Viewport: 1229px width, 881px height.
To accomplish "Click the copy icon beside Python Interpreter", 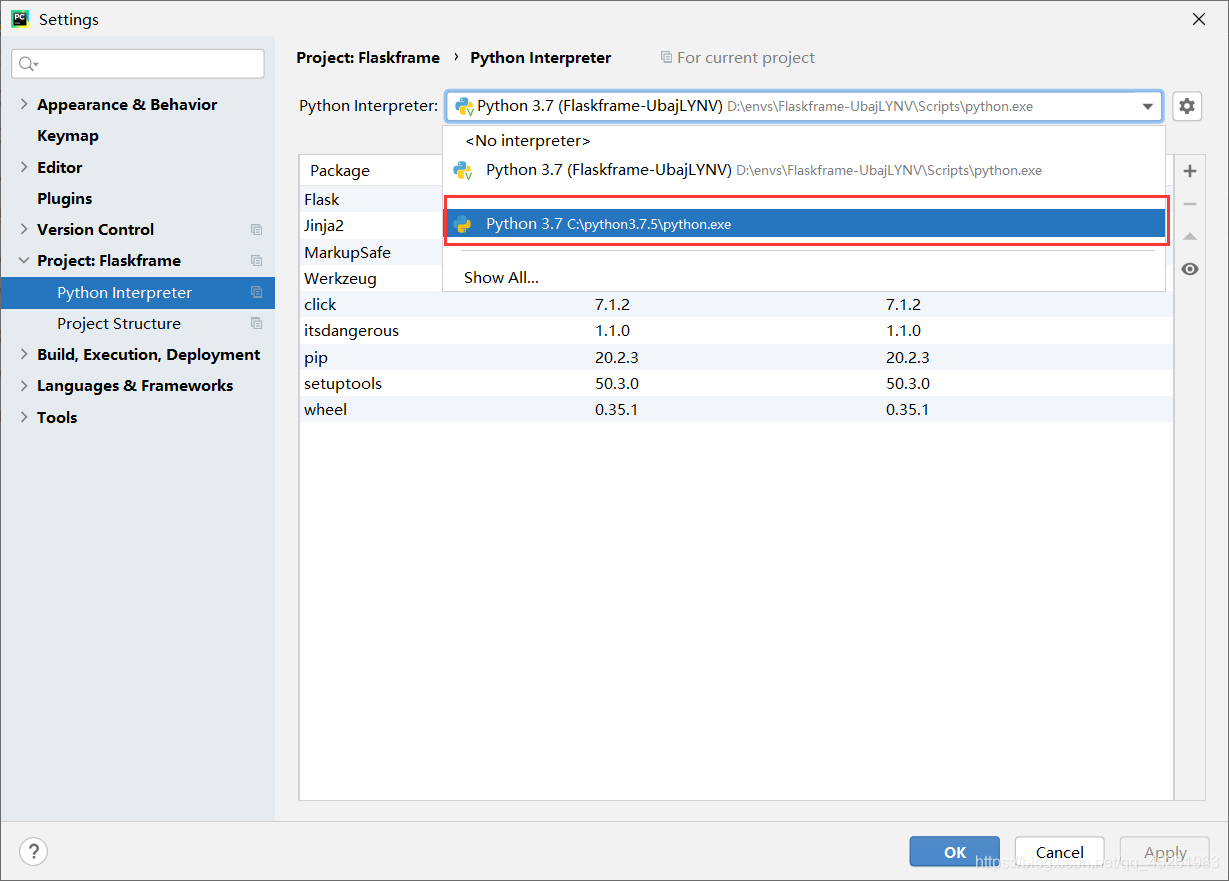I will [256, 293].
